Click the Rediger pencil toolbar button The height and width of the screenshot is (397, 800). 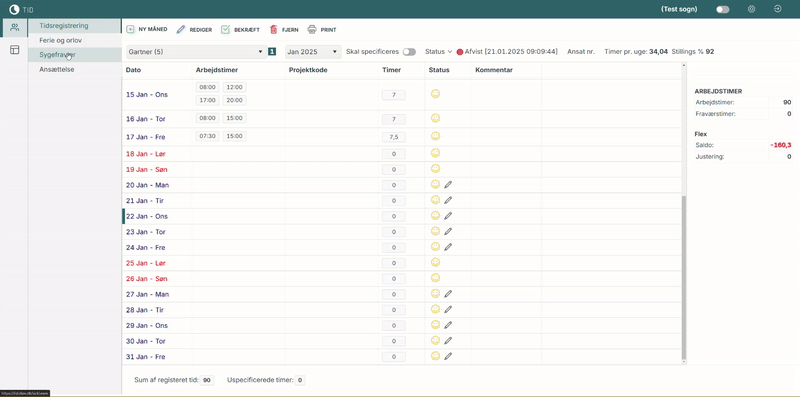tap(194, 30)
